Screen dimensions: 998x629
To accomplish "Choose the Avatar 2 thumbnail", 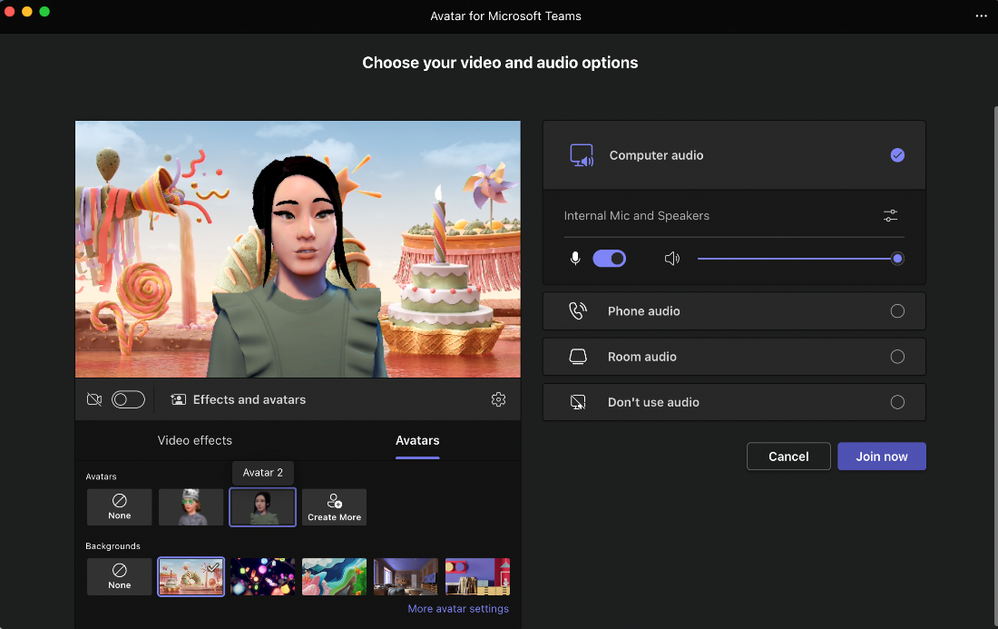I will coord(262,507).
